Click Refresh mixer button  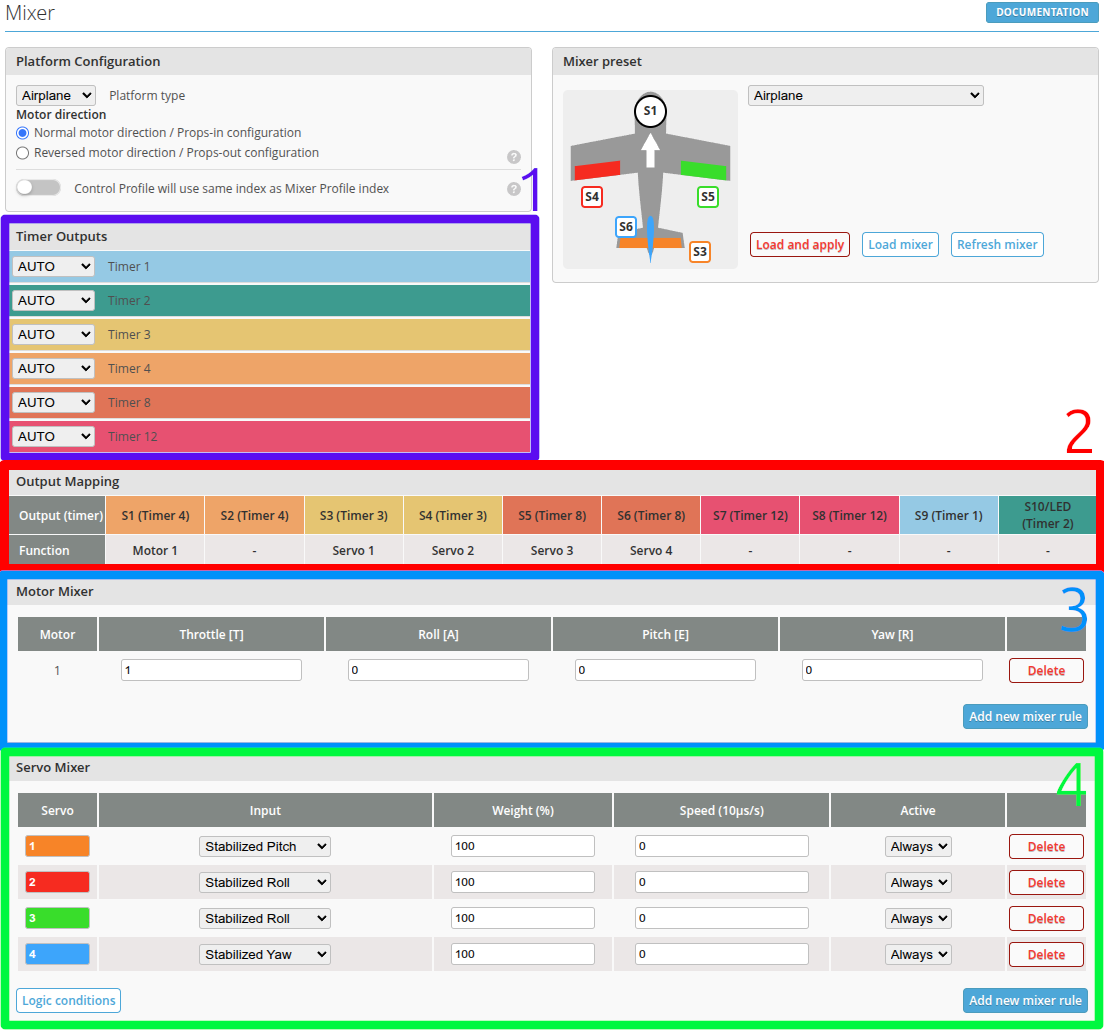[x=997, y=245]
